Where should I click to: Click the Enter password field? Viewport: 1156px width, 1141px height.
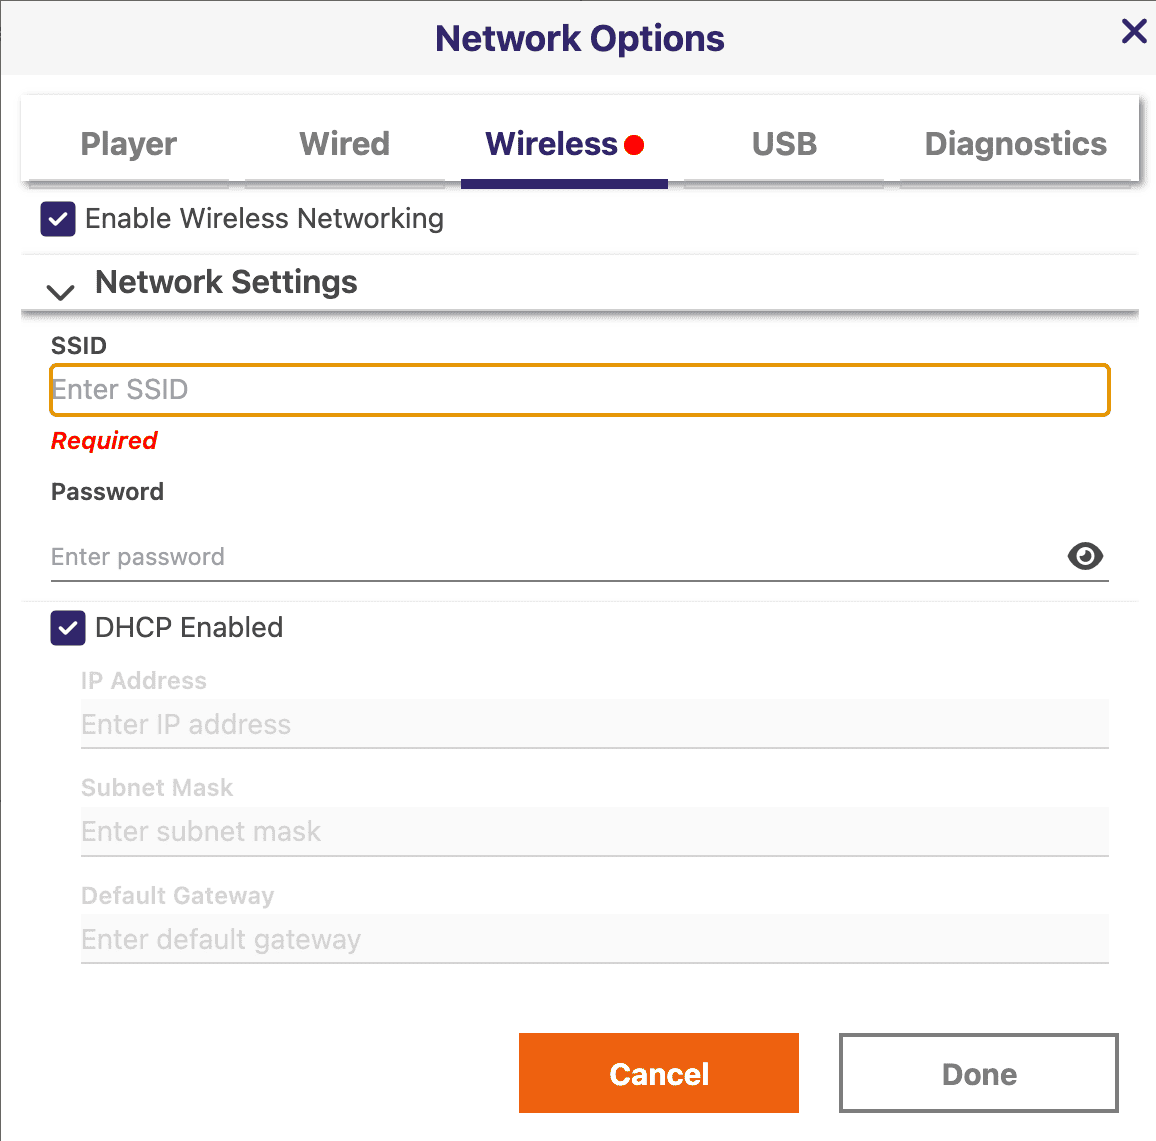557,556
